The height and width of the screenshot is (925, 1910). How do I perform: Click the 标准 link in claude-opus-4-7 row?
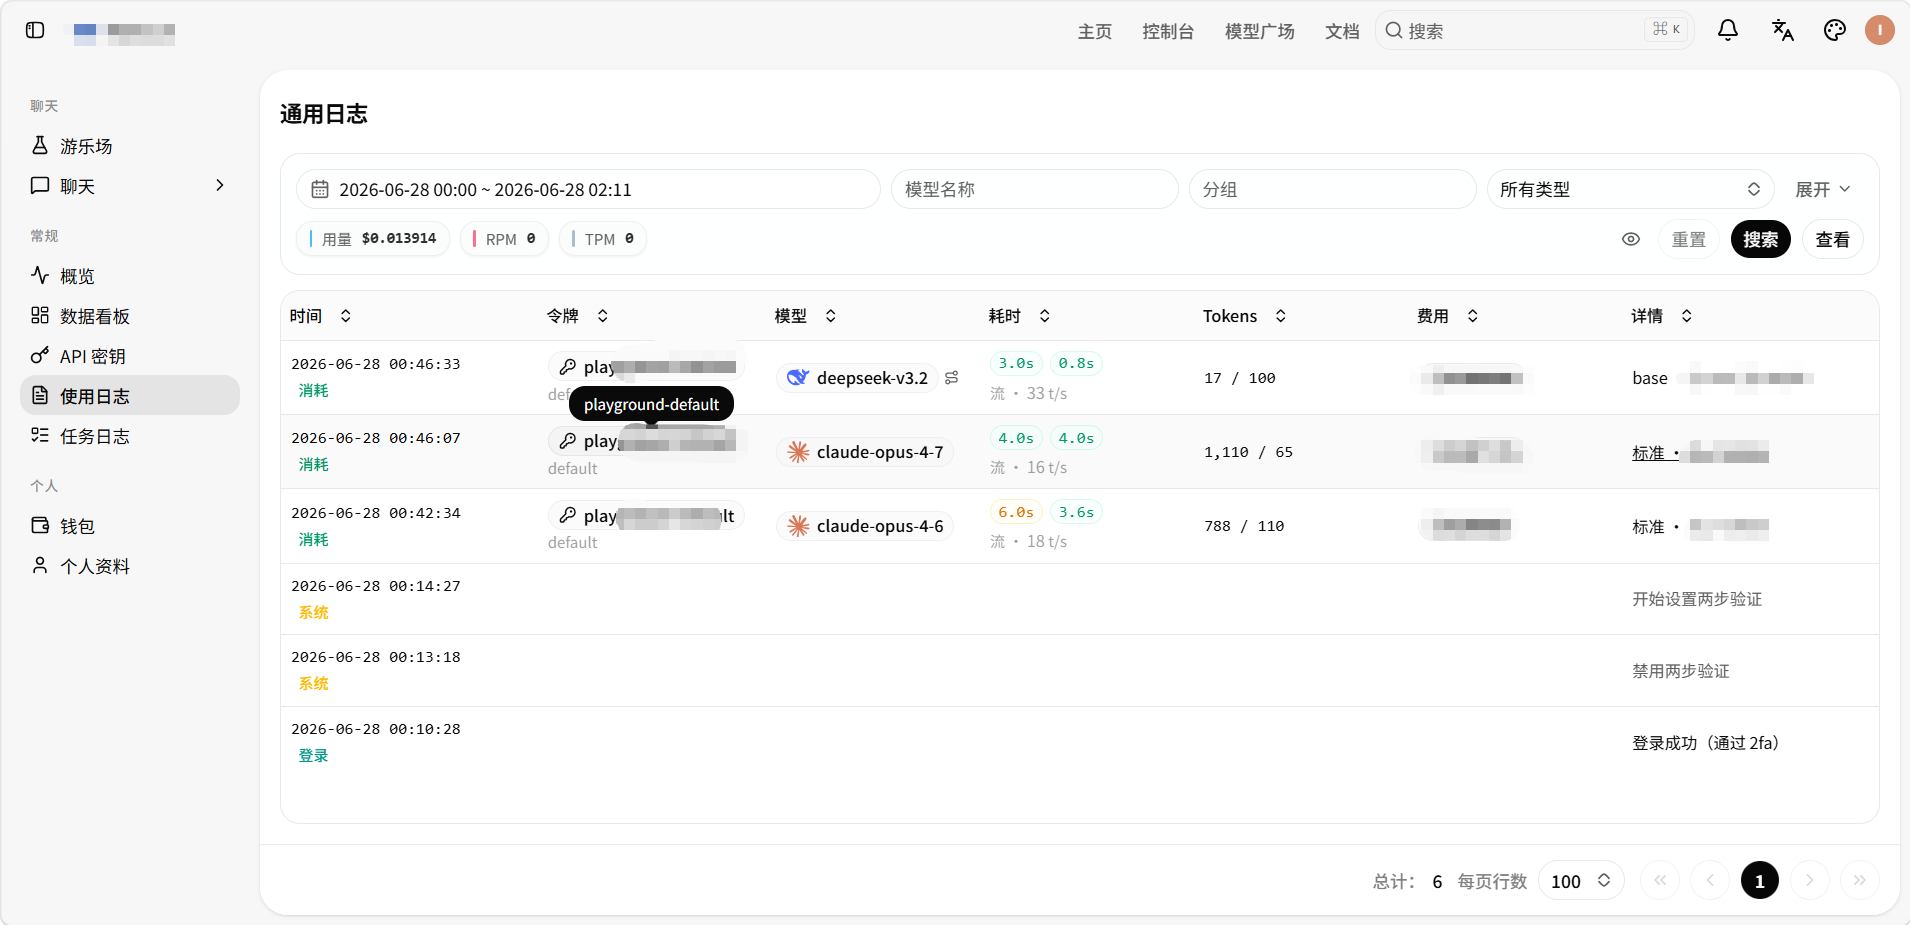point(1649,453)
